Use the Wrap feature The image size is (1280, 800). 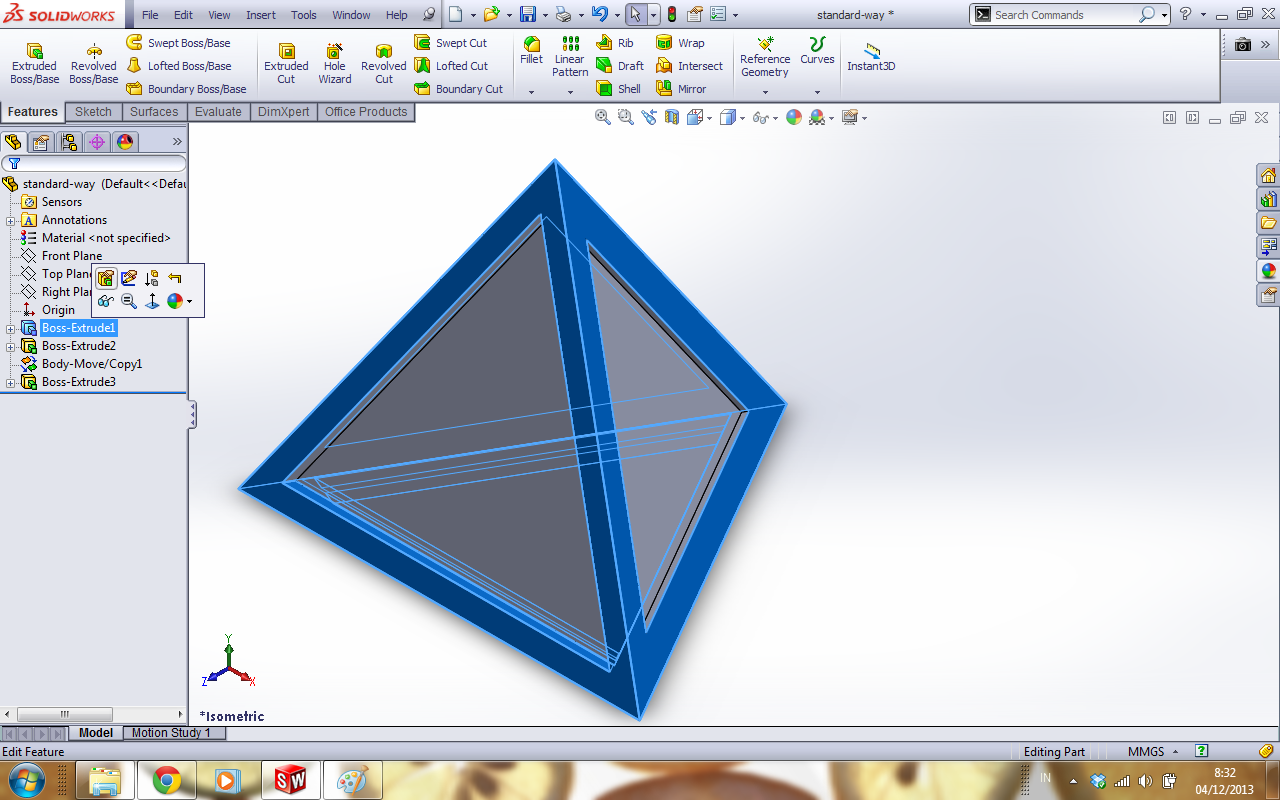tap(680, 43)
